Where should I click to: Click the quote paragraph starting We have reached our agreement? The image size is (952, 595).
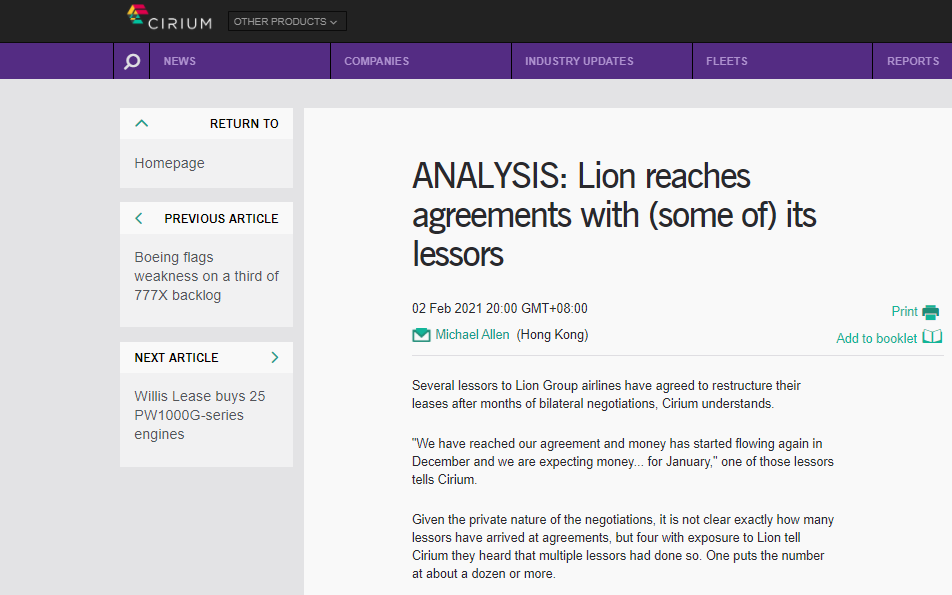[623, 461]
